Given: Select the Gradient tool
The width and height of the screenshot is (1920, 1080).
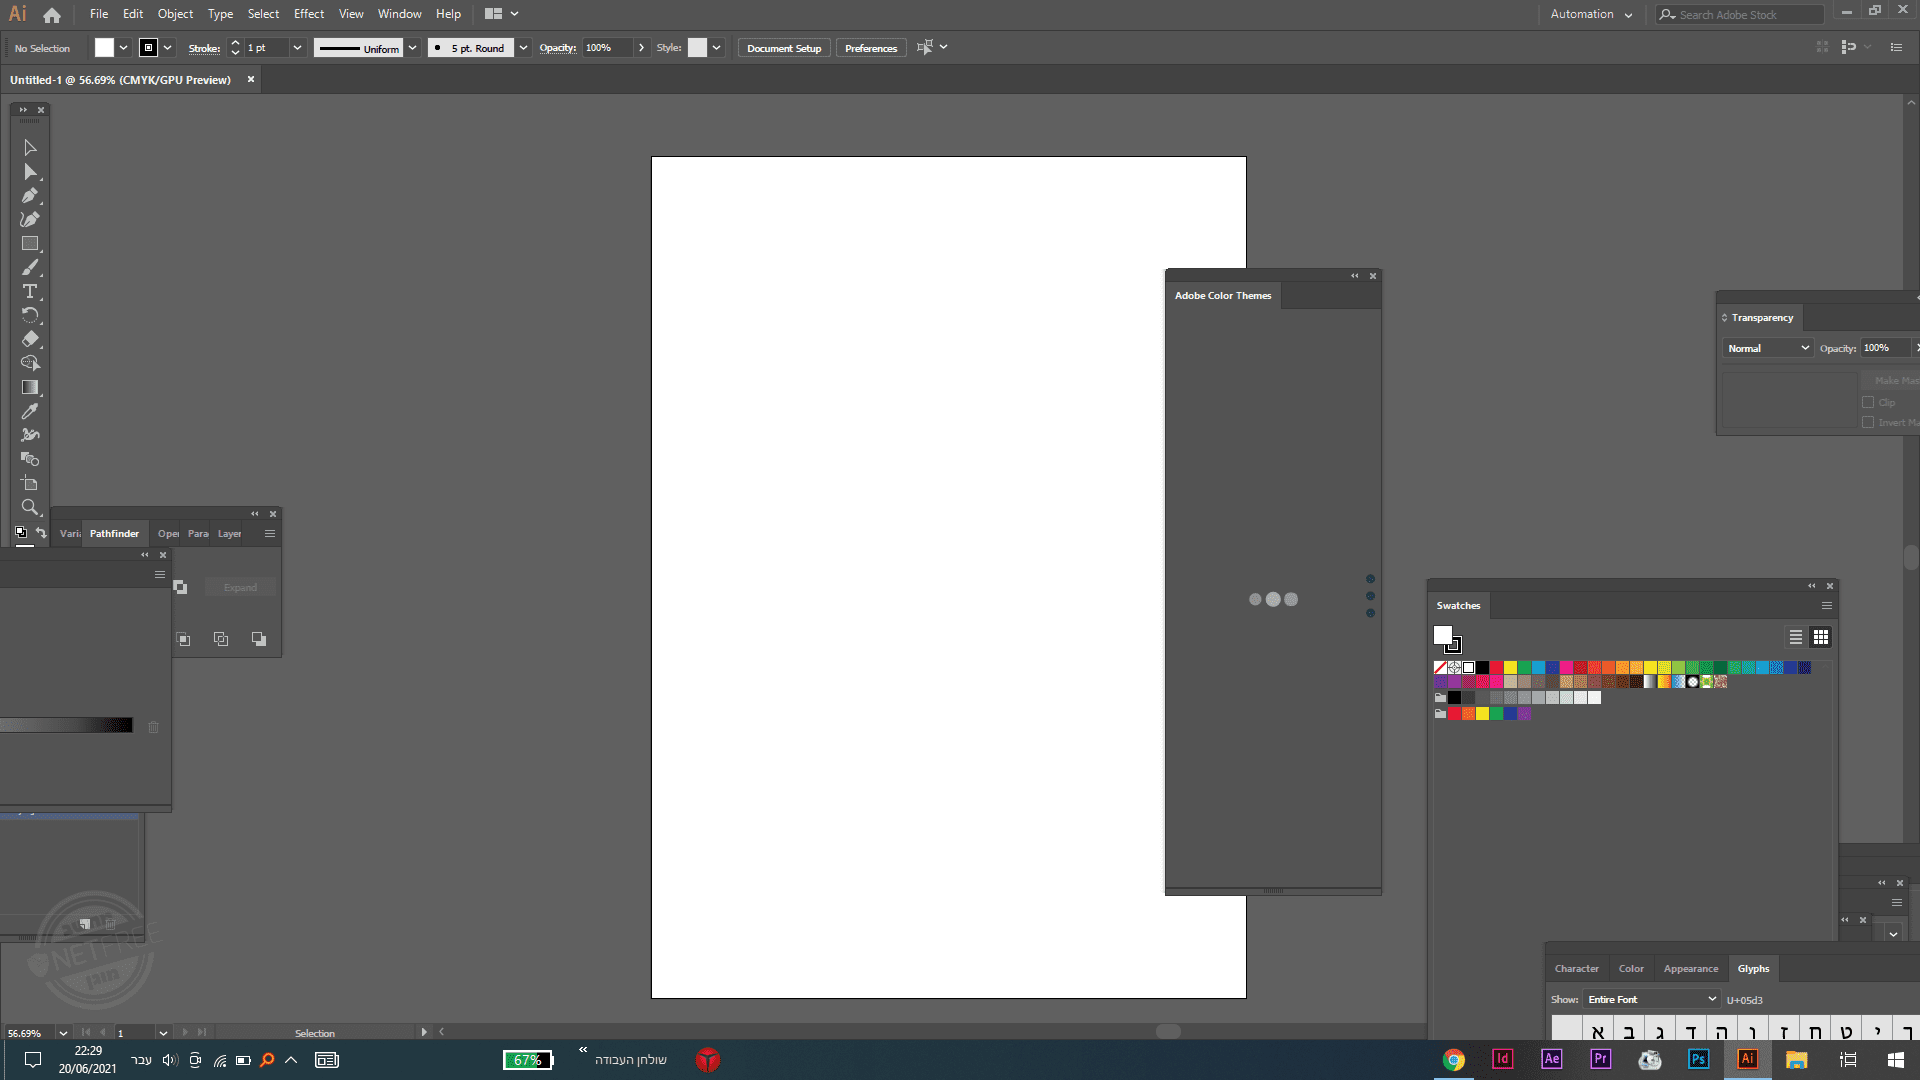Looking at the screenshot, I should click(30, 387).
